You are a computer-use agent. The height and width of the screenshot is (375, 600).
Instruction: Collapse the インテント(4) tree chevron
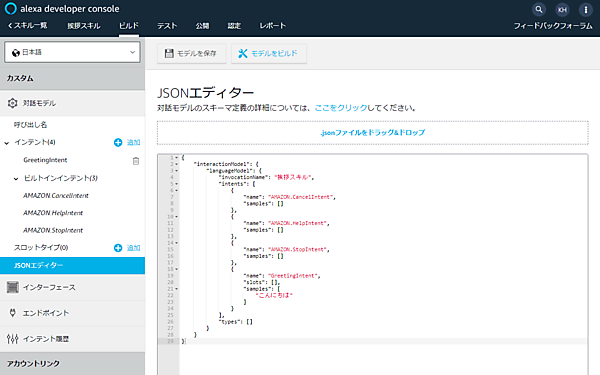[7, 143]
